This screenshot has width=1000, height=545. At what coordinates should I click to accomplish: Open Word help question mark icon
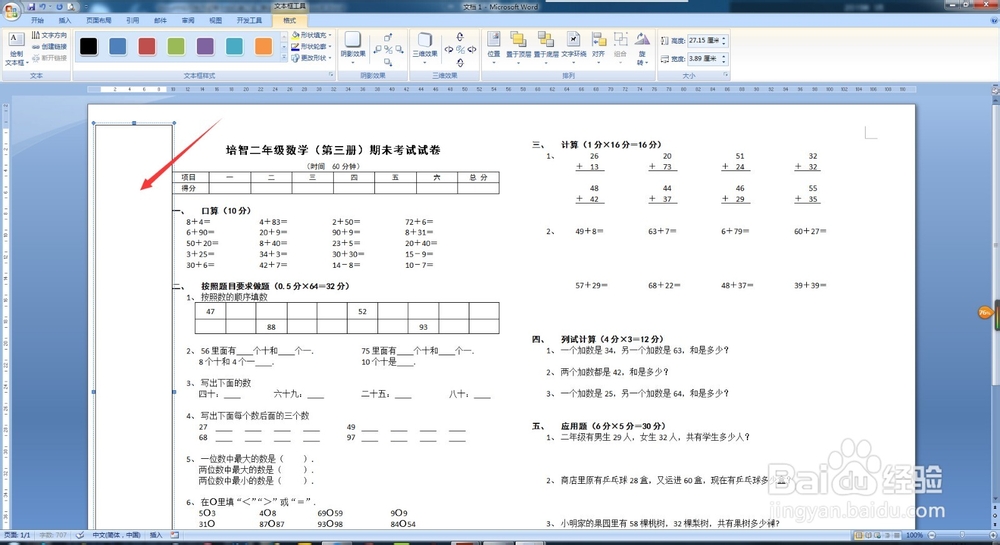(x=994, y=20)
